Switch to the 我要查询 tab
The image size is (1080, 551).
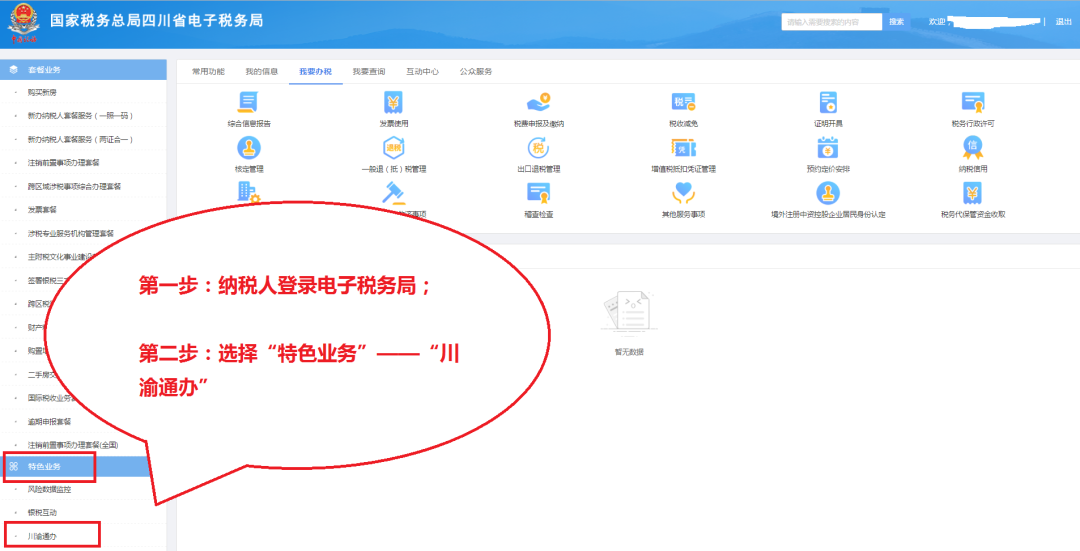[369, 72]
